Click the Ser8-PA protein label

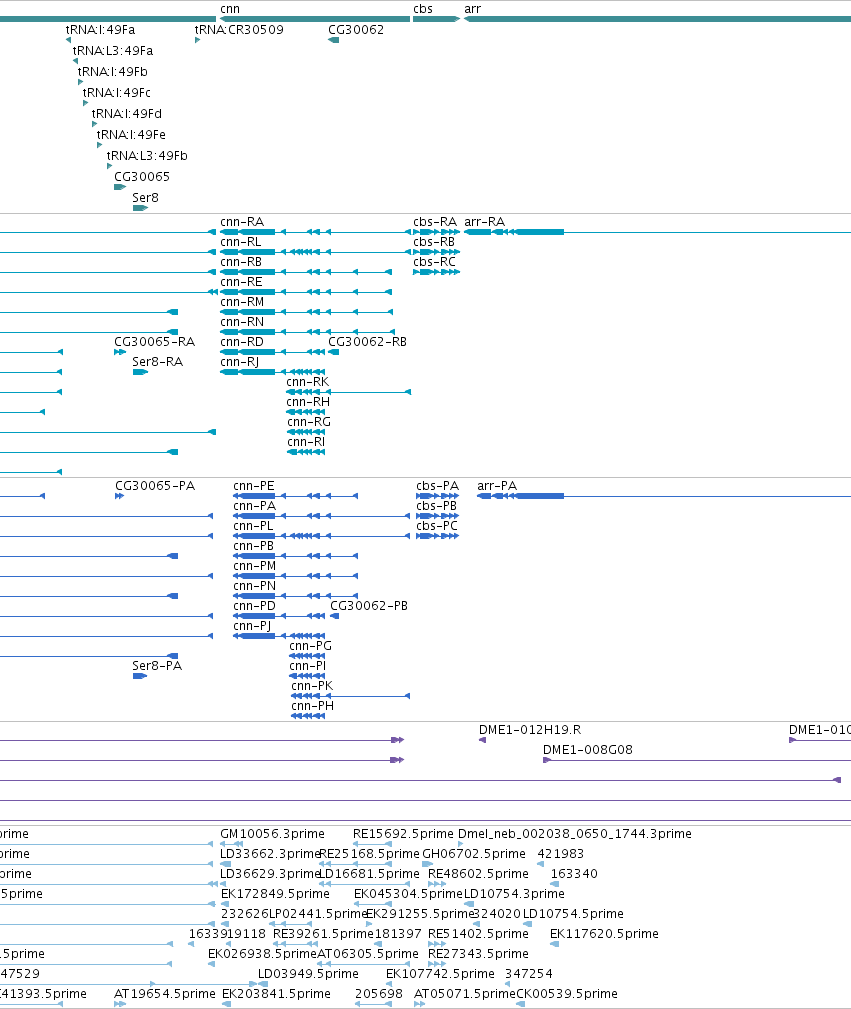(x=157, y=665)
